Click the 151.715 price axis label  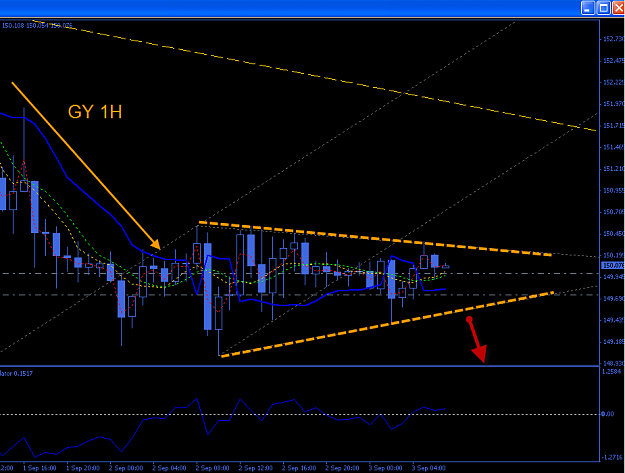[613, 126]
